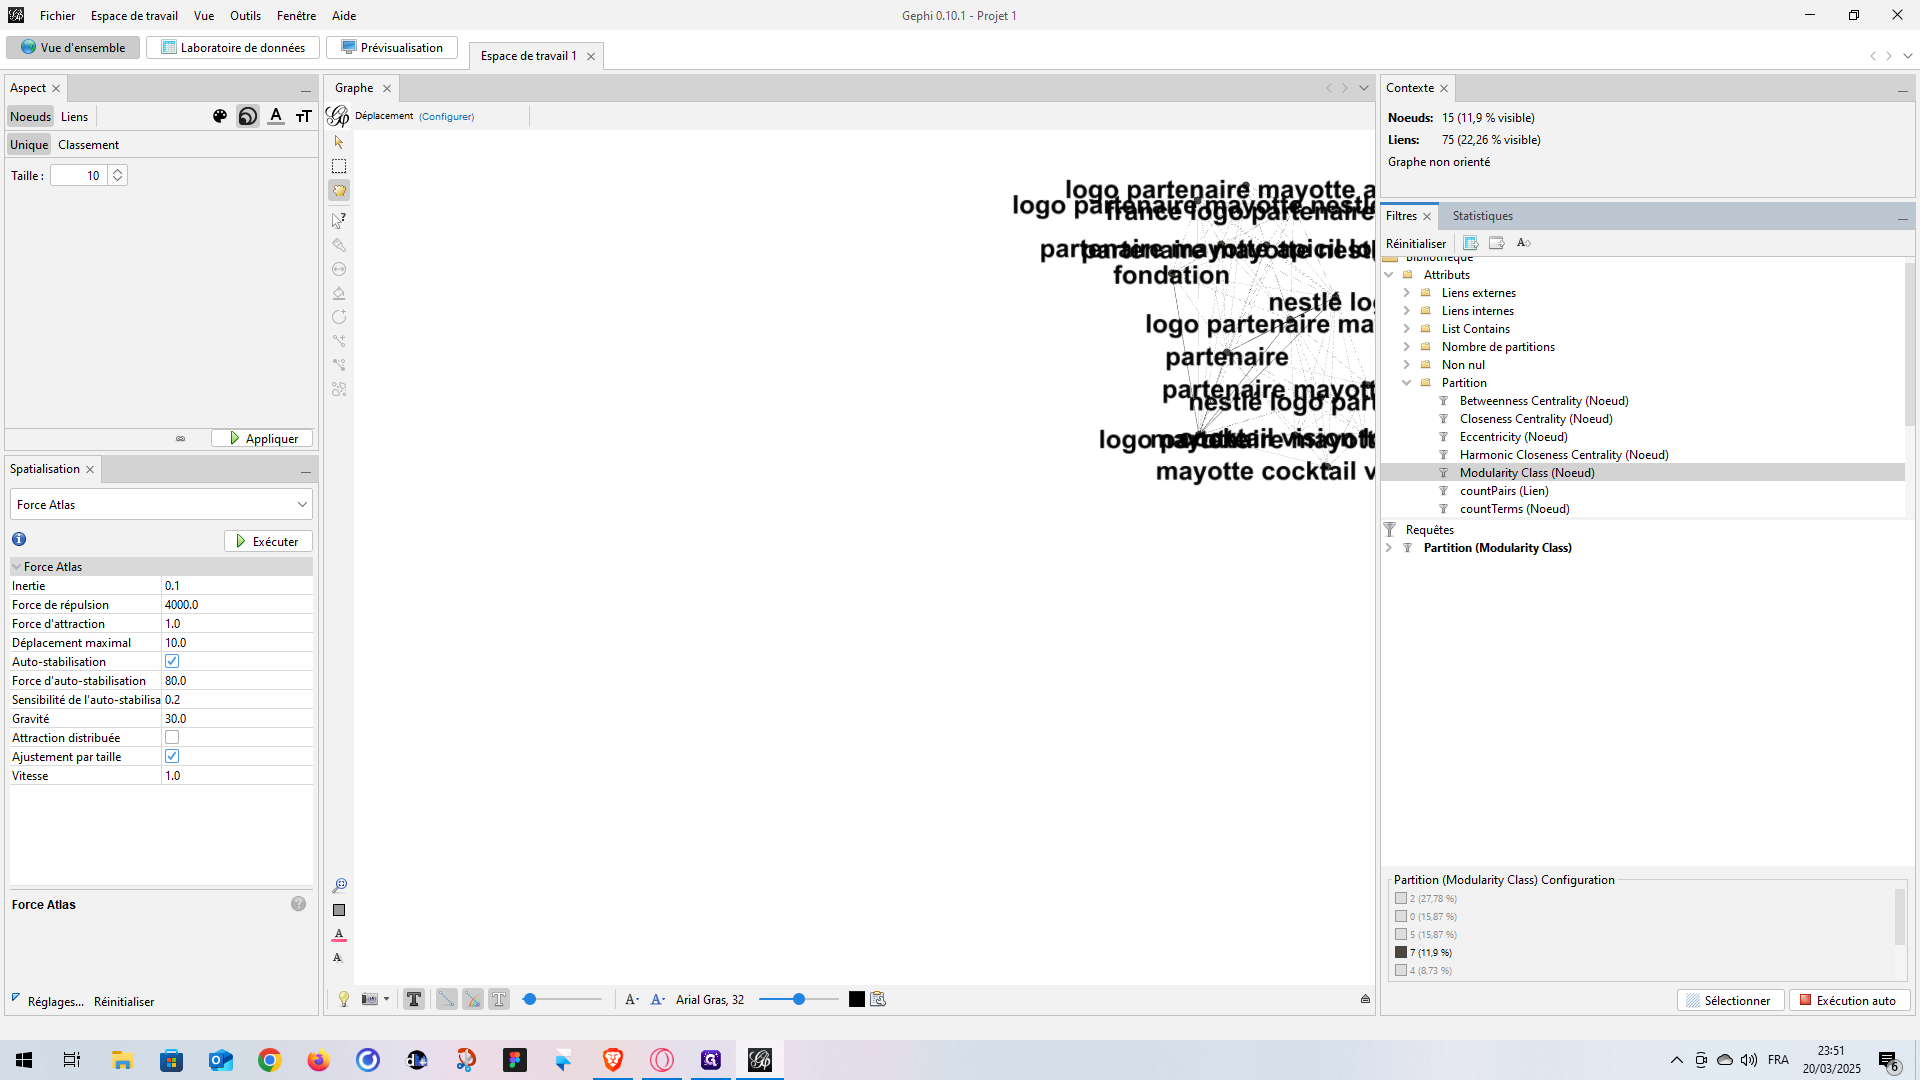Toggle edge color from source nodes

tap(473, 999)
